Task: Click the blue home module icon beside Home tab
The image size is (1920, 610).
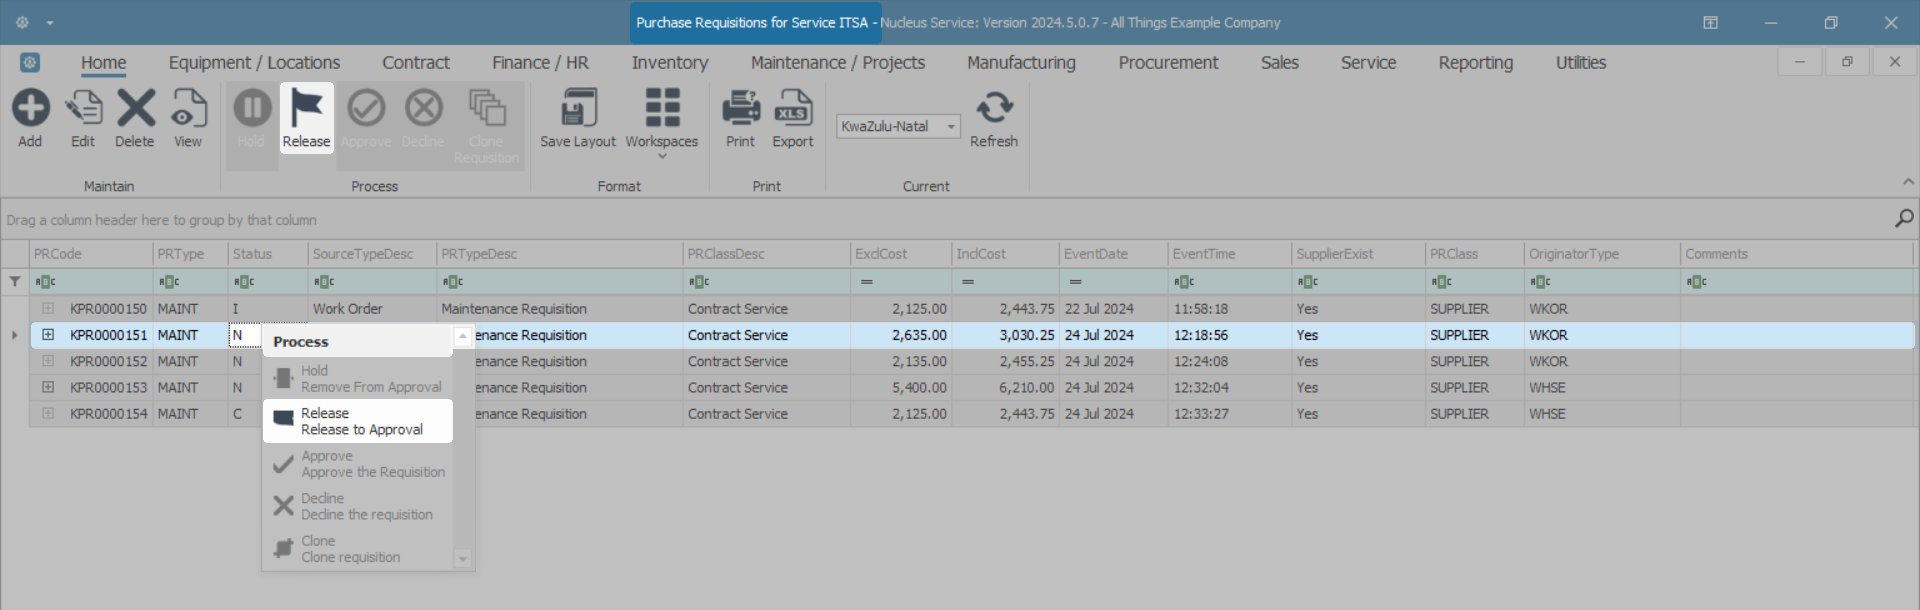Action: click(x=30, y=62)
